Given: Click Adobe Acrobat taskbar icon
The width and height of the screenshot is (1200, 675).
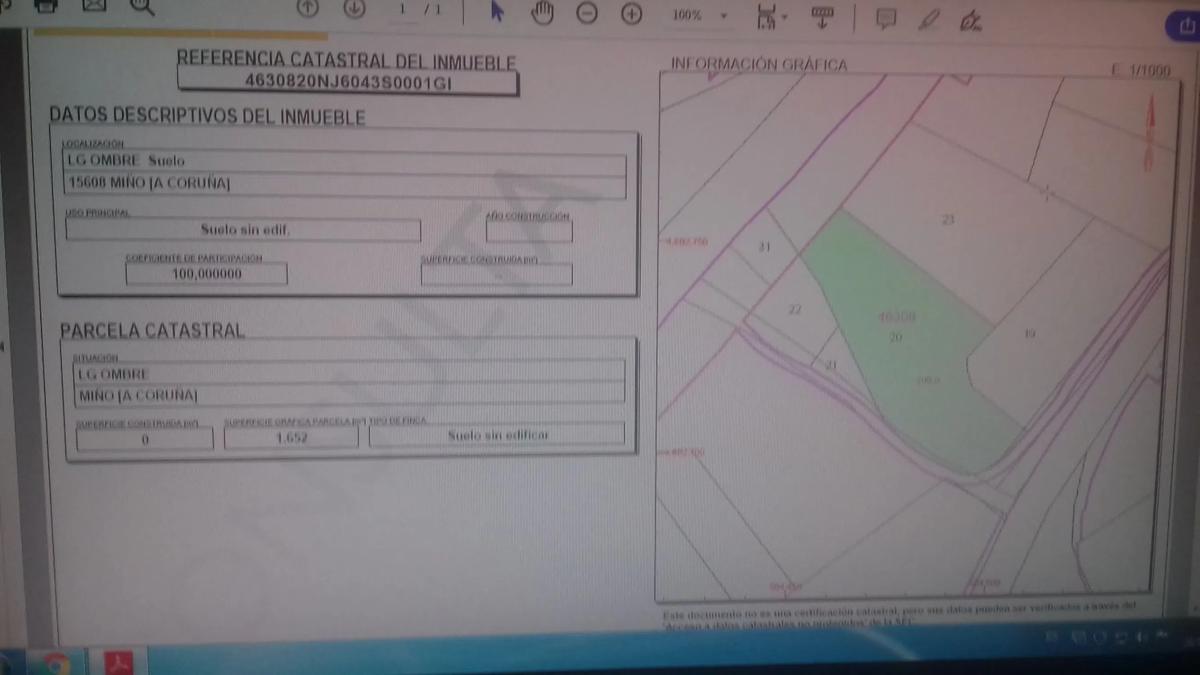Looking at the screenshot, I should pyautogui.click(x=119, y=663).
